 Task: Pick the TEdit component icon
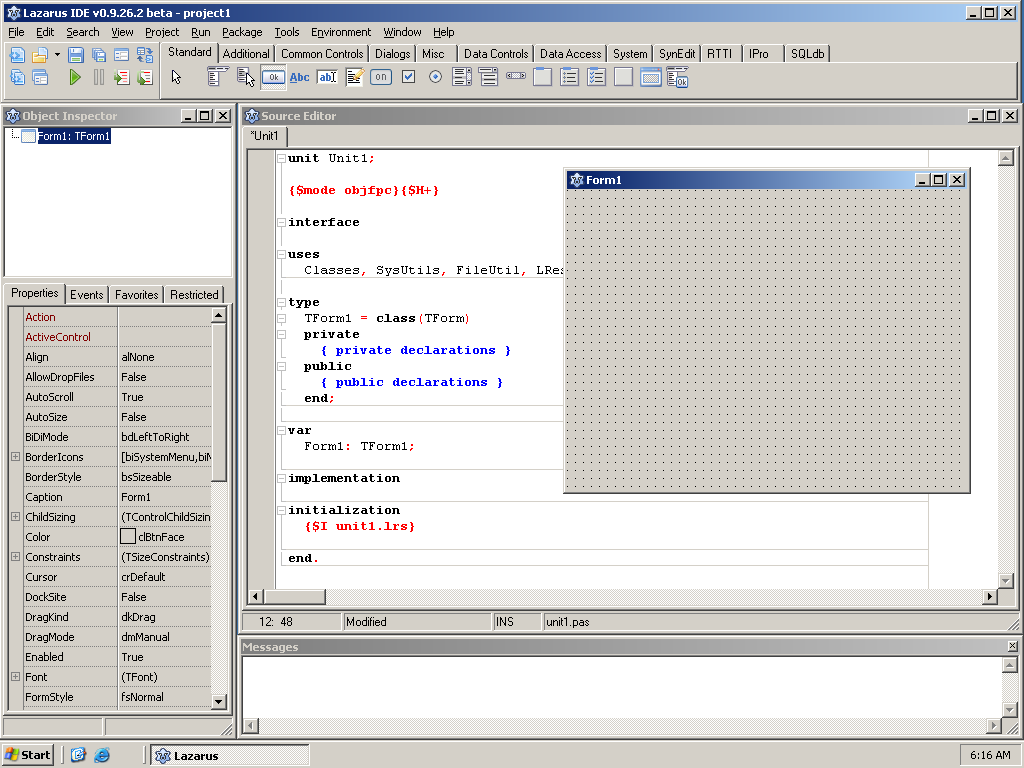click(327, 77)
